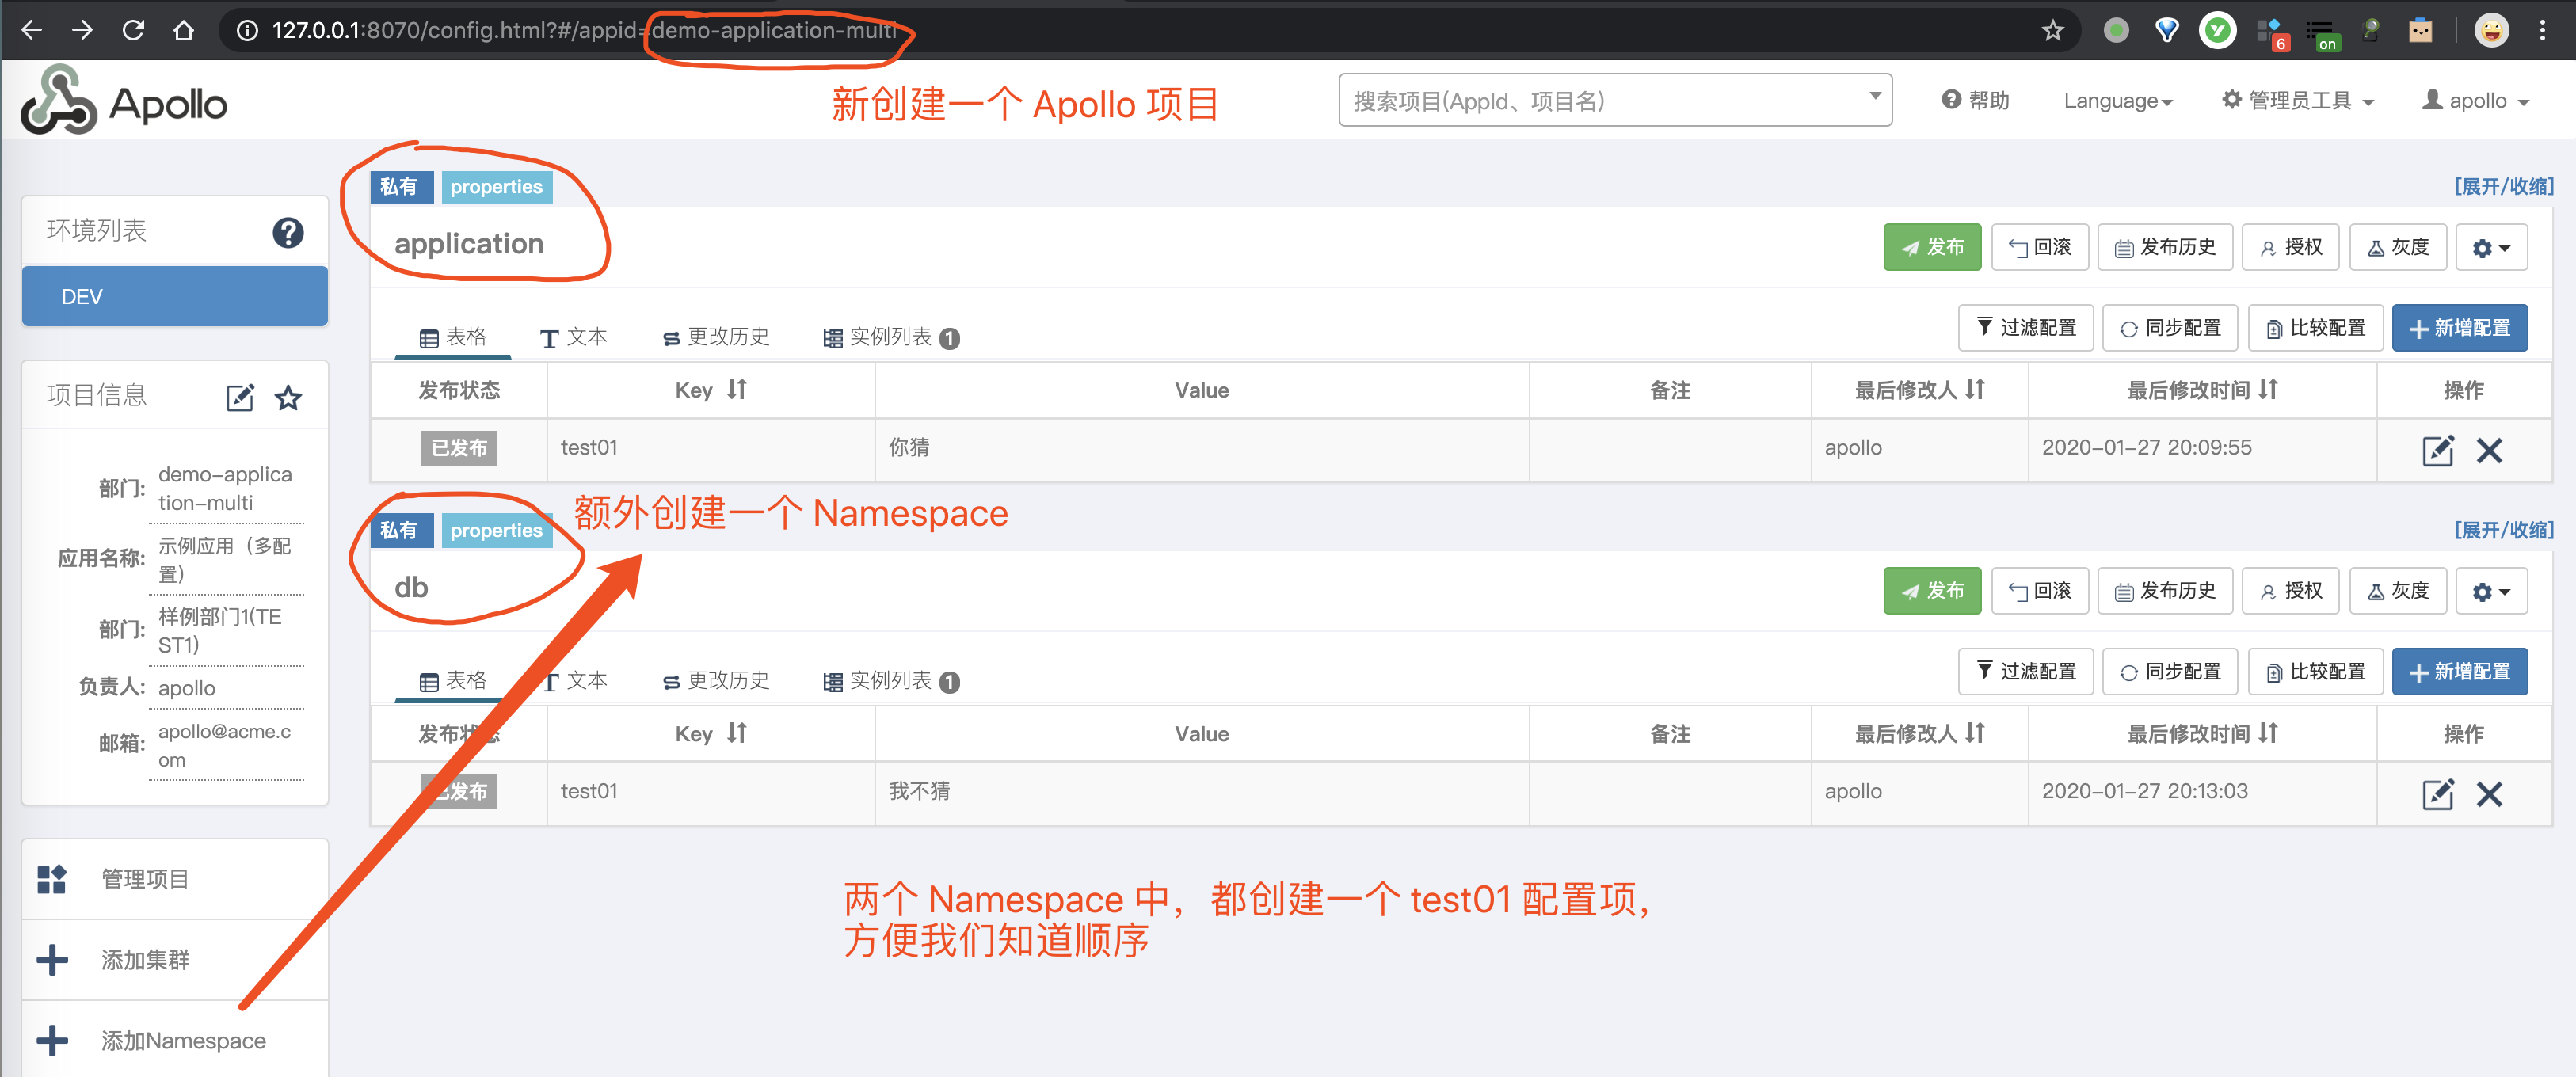
Task: Toggle Key column sorting in db namespace
Action: tap(737, 733)
